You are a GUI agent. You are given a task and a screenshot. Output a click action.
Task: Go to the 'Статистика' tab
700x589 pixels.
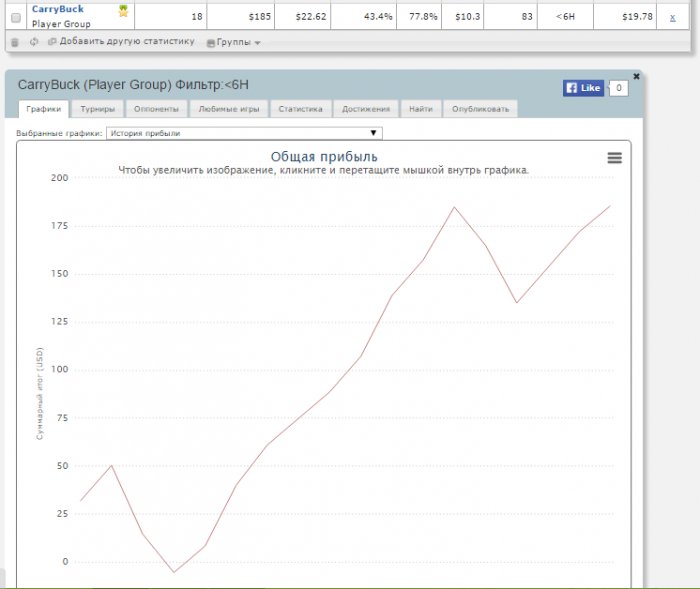pos(301,109)
